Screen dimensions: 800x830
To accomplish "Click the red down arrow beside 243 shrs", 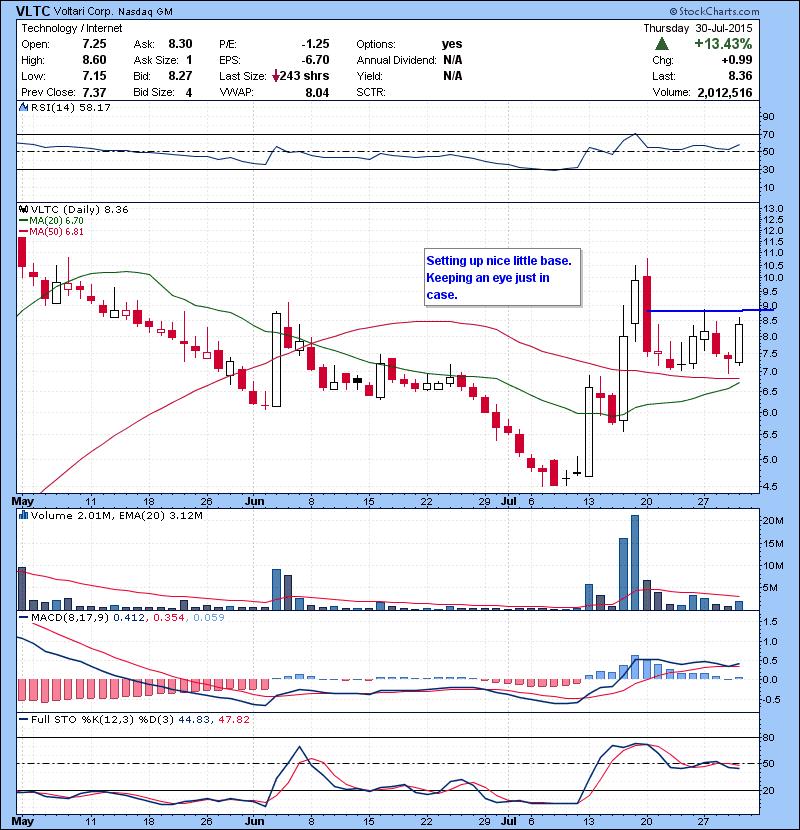I will point(276,76).
